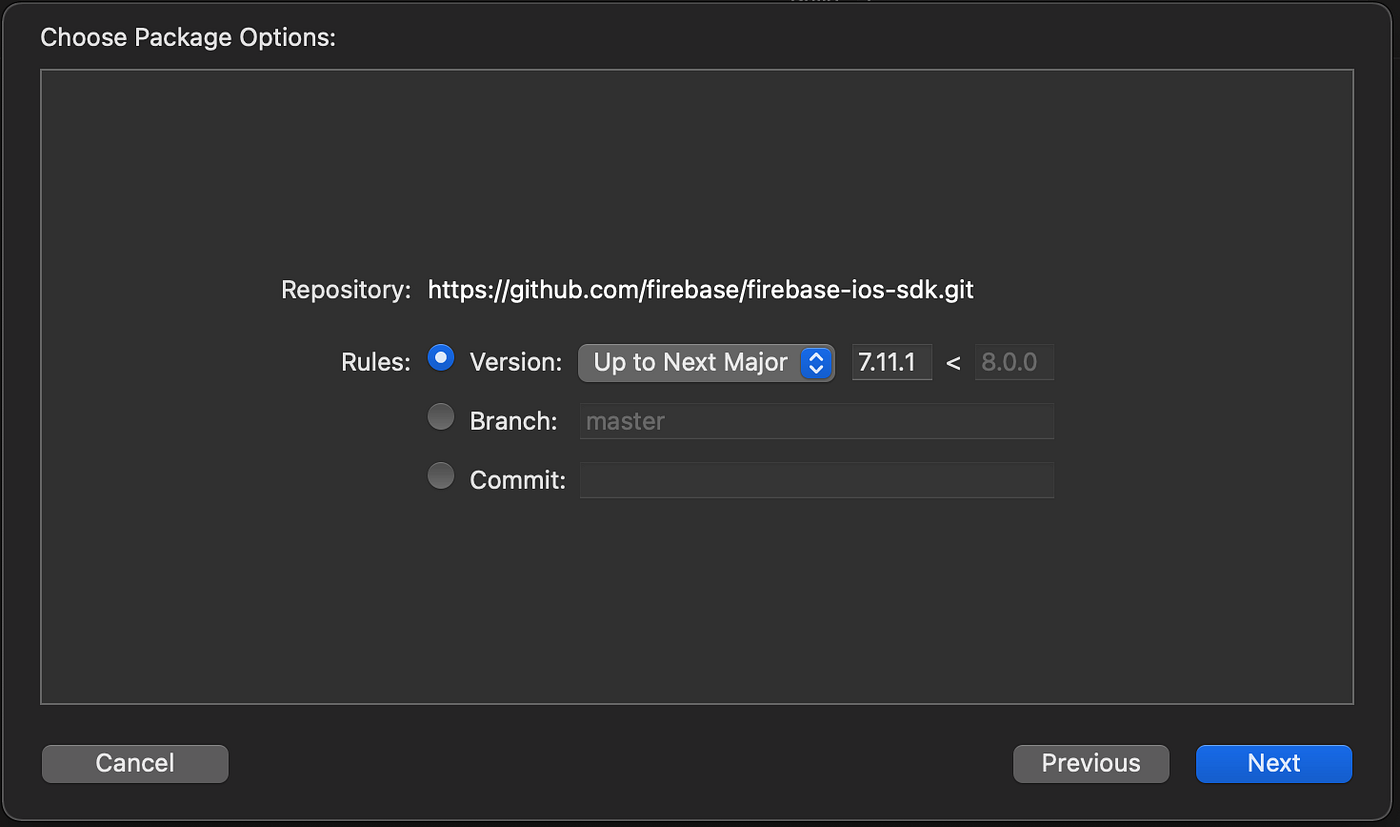Click the empty Commit hash field
The width and height of the screenshot is (1400, 827).
click(x=816, y=480)
